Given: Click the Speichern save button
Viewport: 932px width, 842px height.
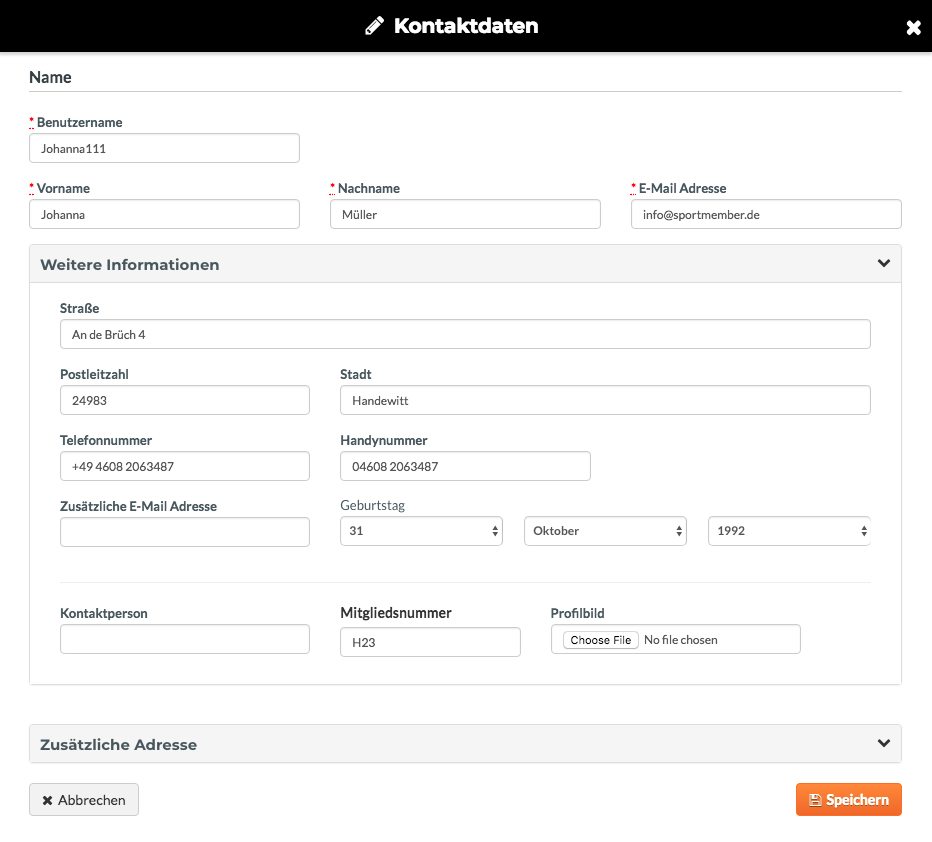Looking at the screenshot, I should [x=849, y=799].
